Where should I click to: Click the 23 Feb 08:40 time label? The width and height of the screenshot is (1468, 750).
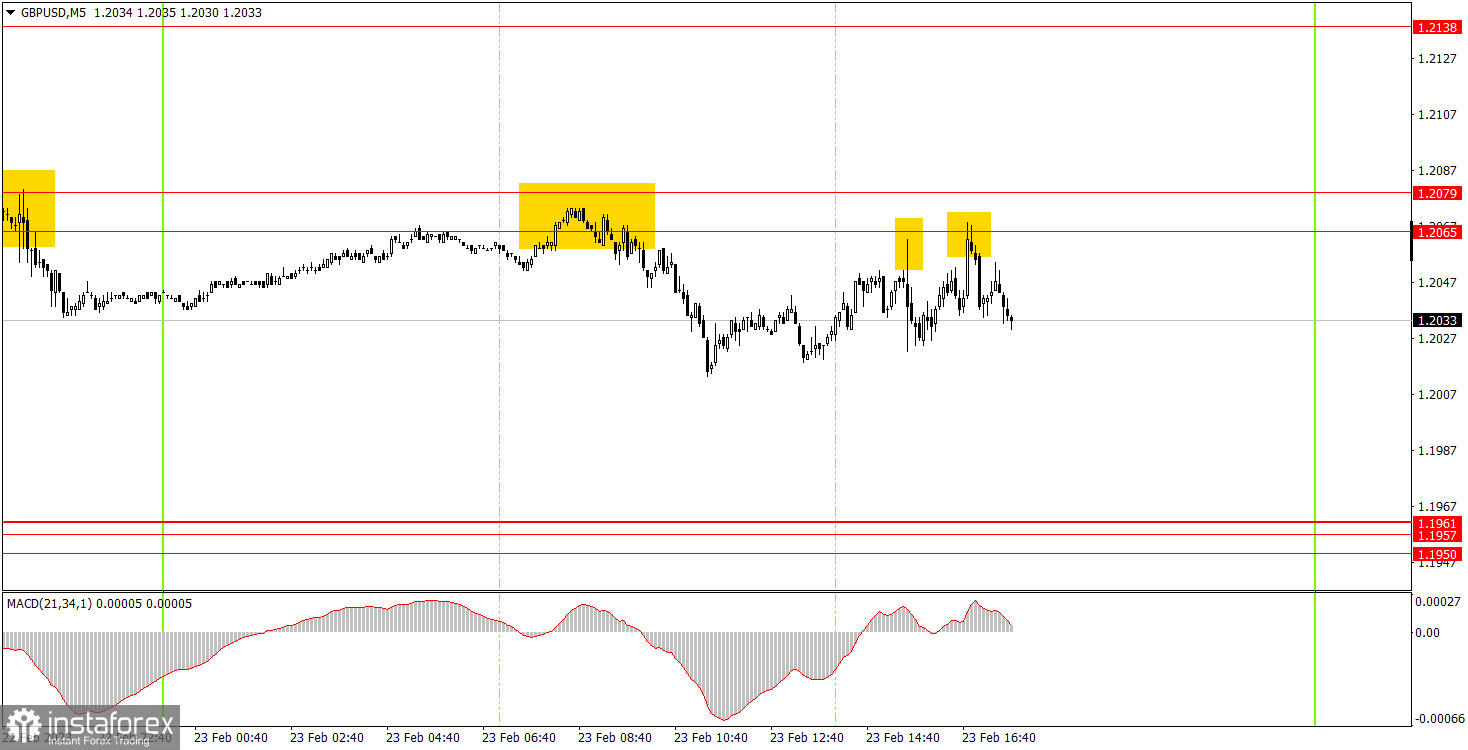point(615,738)
